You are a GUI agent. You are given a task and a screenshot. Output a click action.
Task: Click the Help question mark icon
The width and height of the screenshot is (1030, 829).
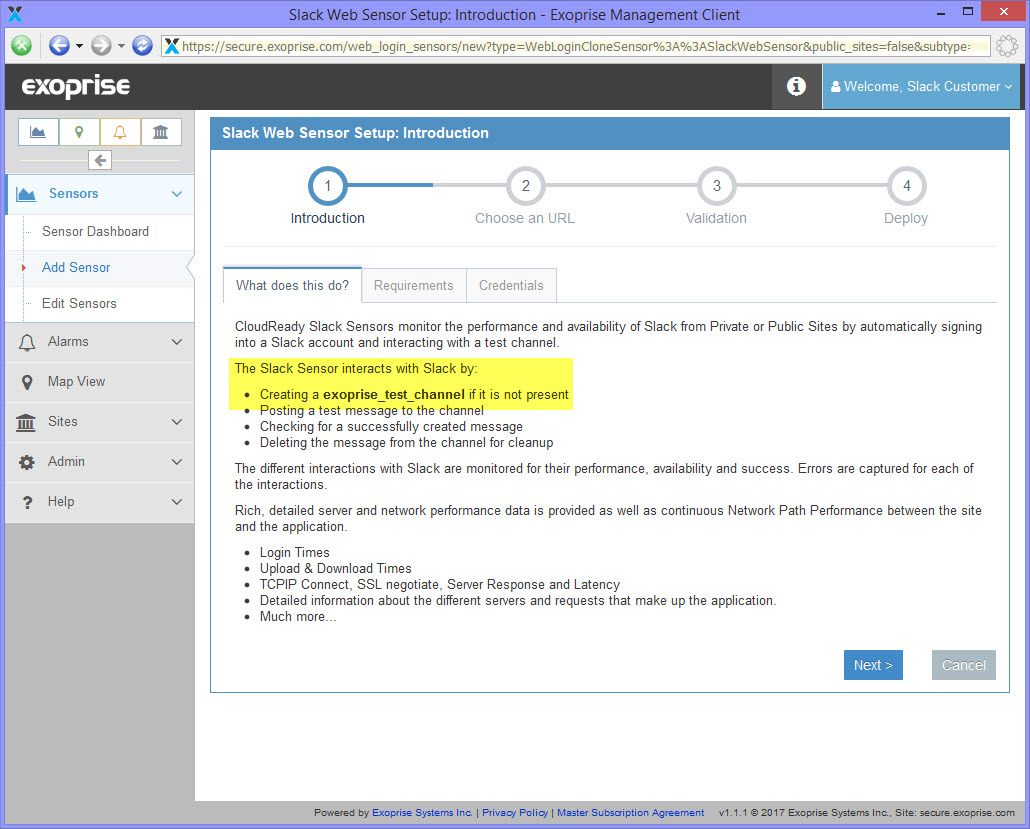[x=27, y=503]
